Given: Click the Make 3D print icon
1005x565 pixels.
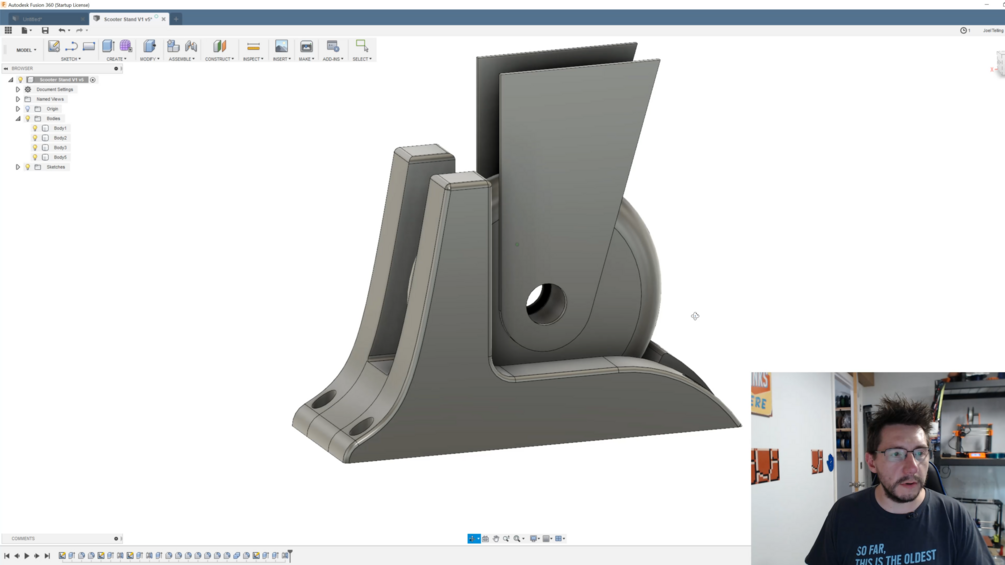Looking at the screenshot, I should [306, 46].
